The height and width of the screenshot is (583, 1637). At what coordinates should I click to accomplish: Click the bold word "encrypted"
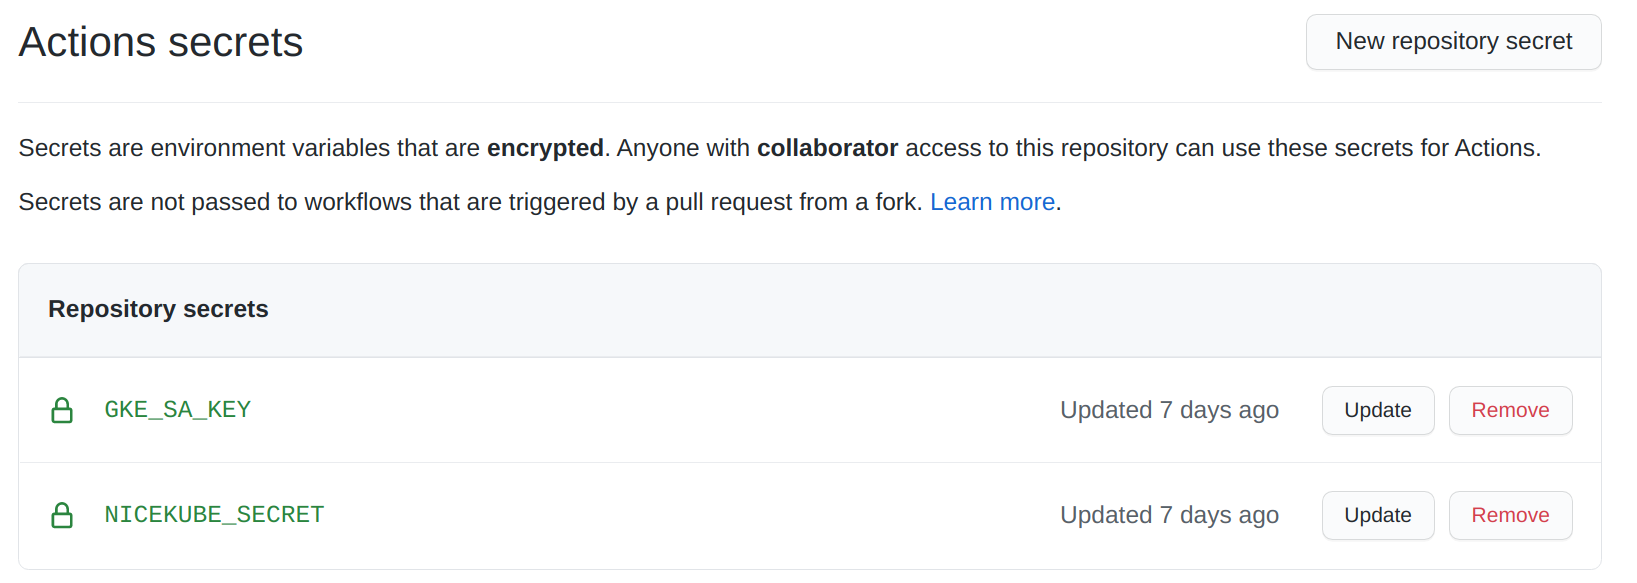(x=545, y=148)
